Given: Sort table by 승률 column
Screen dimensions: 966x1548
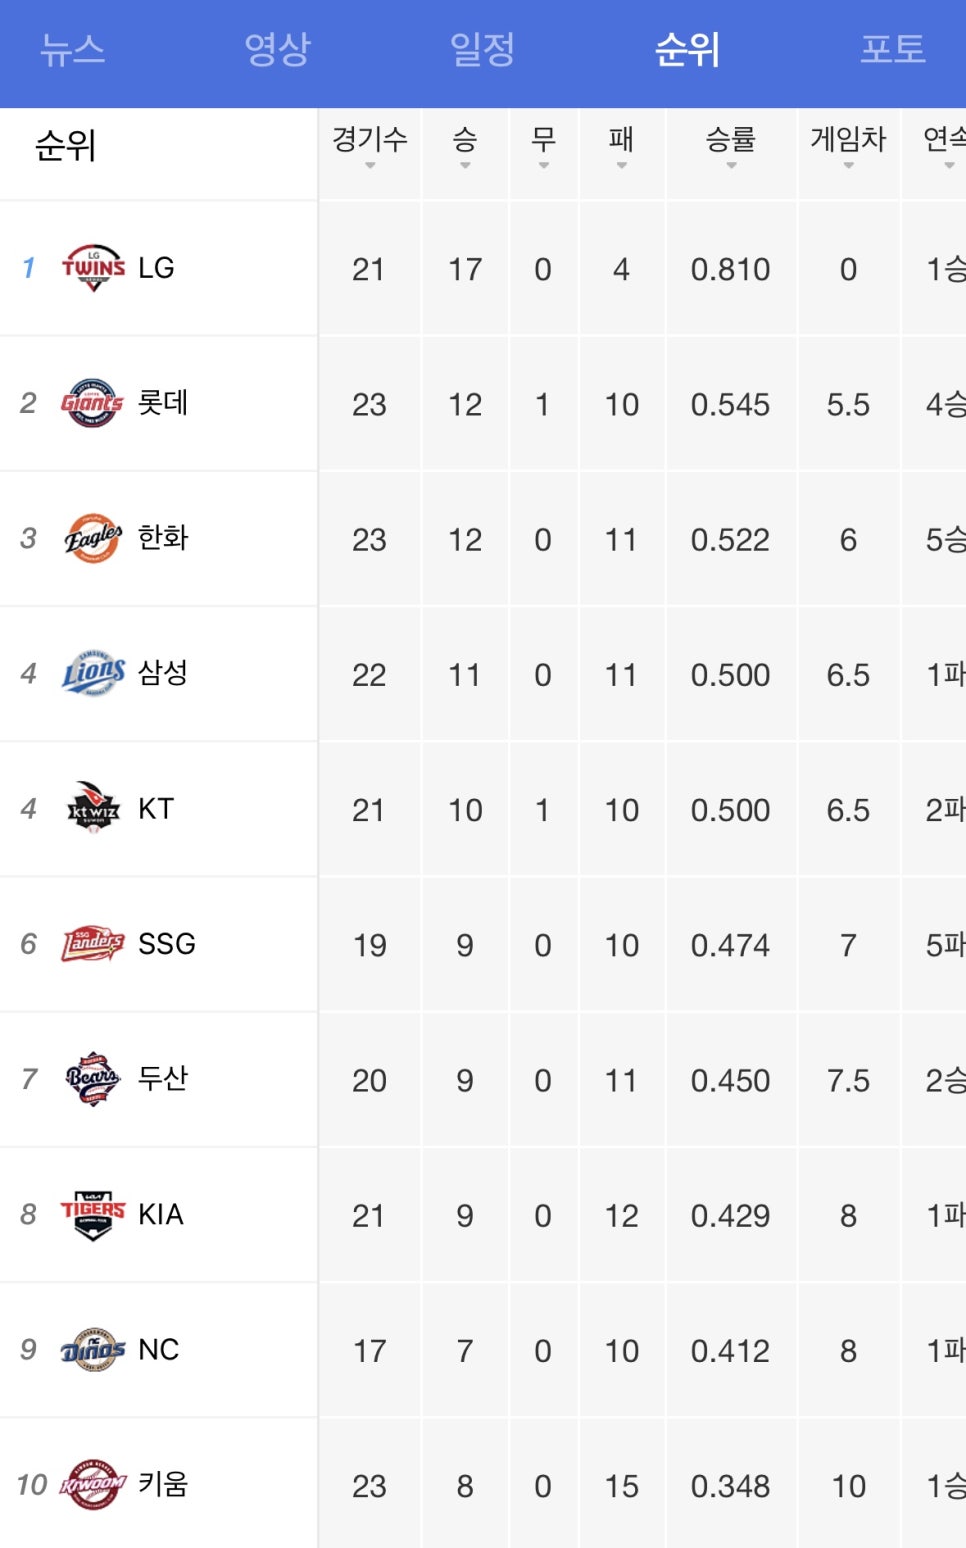Looking at the screenshot, I should (731, 146).
